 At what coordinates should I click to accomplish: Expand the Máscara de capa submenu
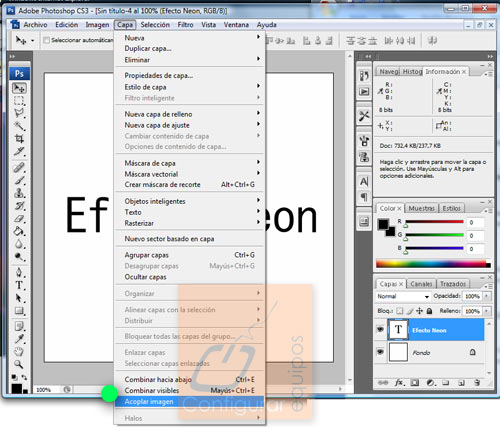258,162
